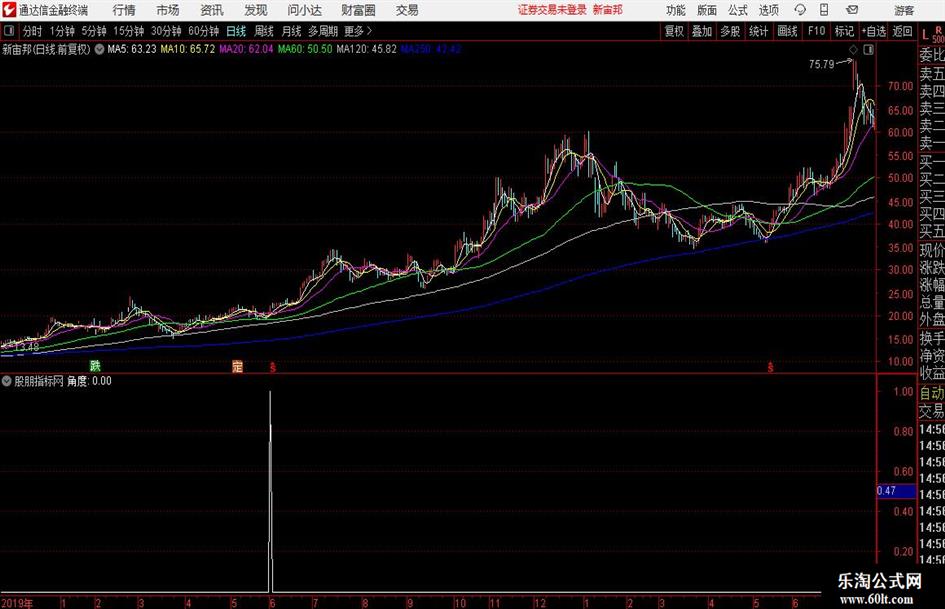Click the MA10: 65.72 label

[187, 49]
